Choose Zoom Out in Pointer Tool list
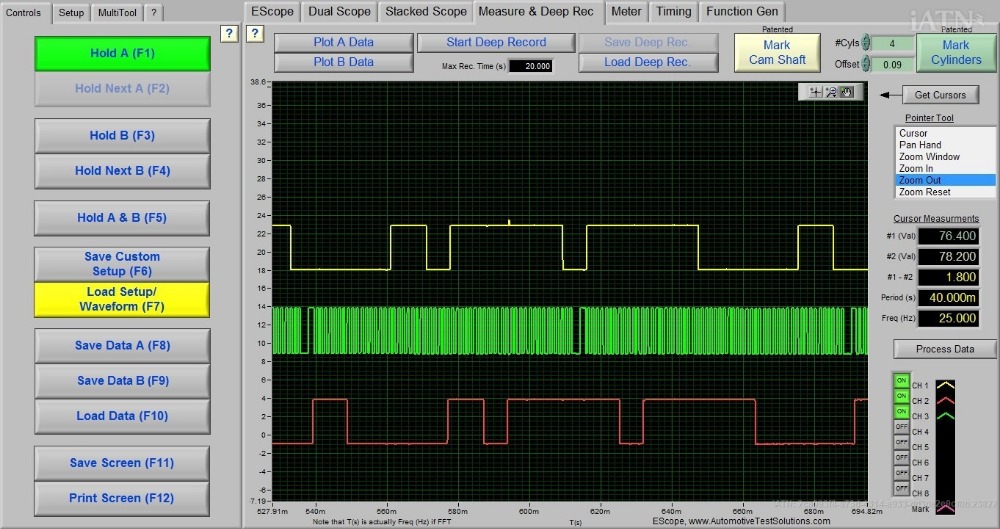This screenshot has height=529, width=1000. (x=945, y=180)
